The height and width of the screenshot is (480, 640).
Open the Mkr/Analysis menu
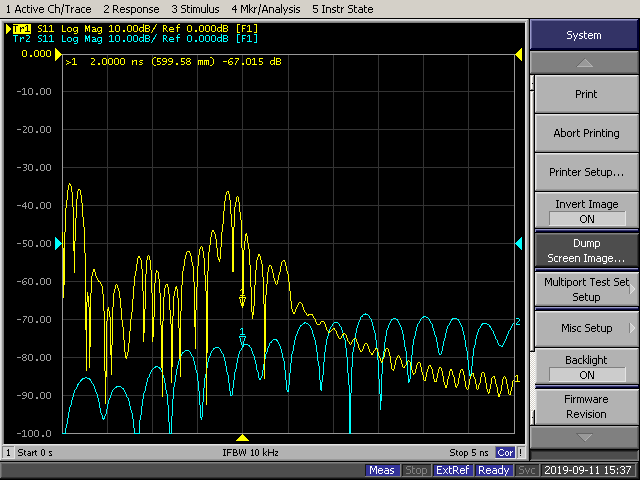click(x=266, y=9)
